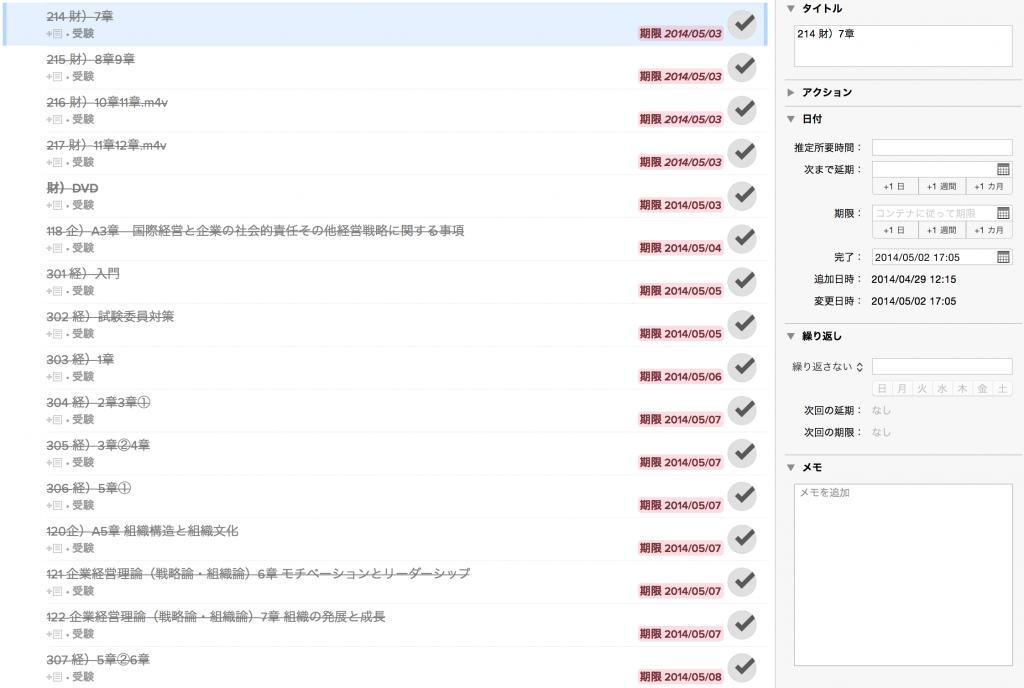
Task: Uncheck the 307 経）5章②6章 task
Action: (742, 667)
